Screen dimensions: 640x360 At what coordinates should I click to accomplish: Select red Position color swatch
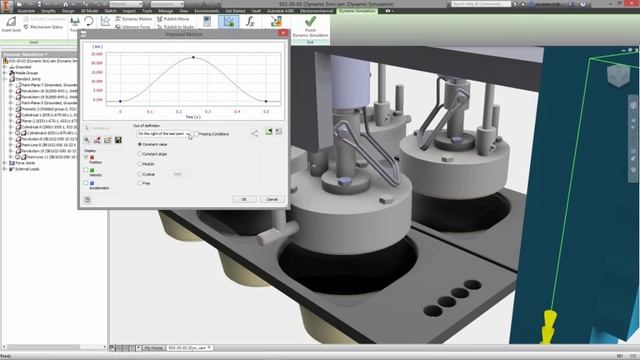pyautogui.click(x=92, y=157)
